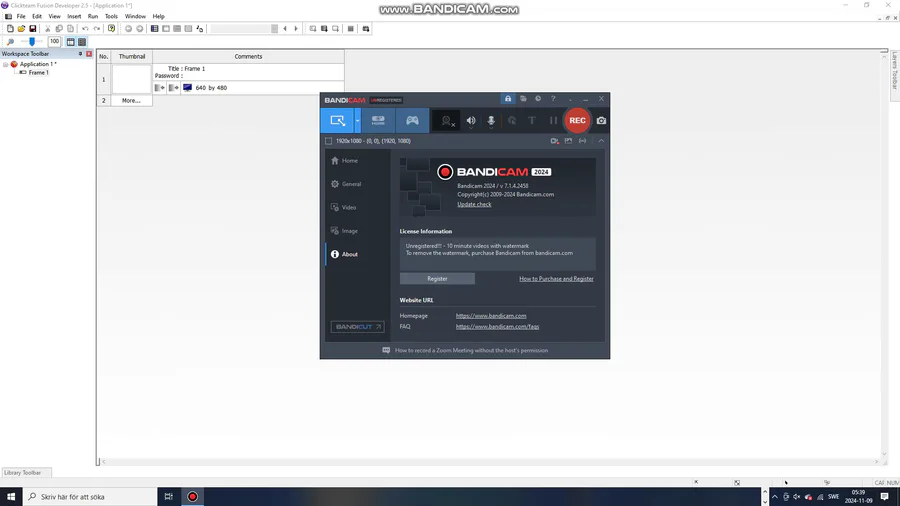Image resolution: width=900 pixels, height=506 pixels.
Task: Click the zoom magnifier icon in Fusion toolbar
Action: pos(10,42)
